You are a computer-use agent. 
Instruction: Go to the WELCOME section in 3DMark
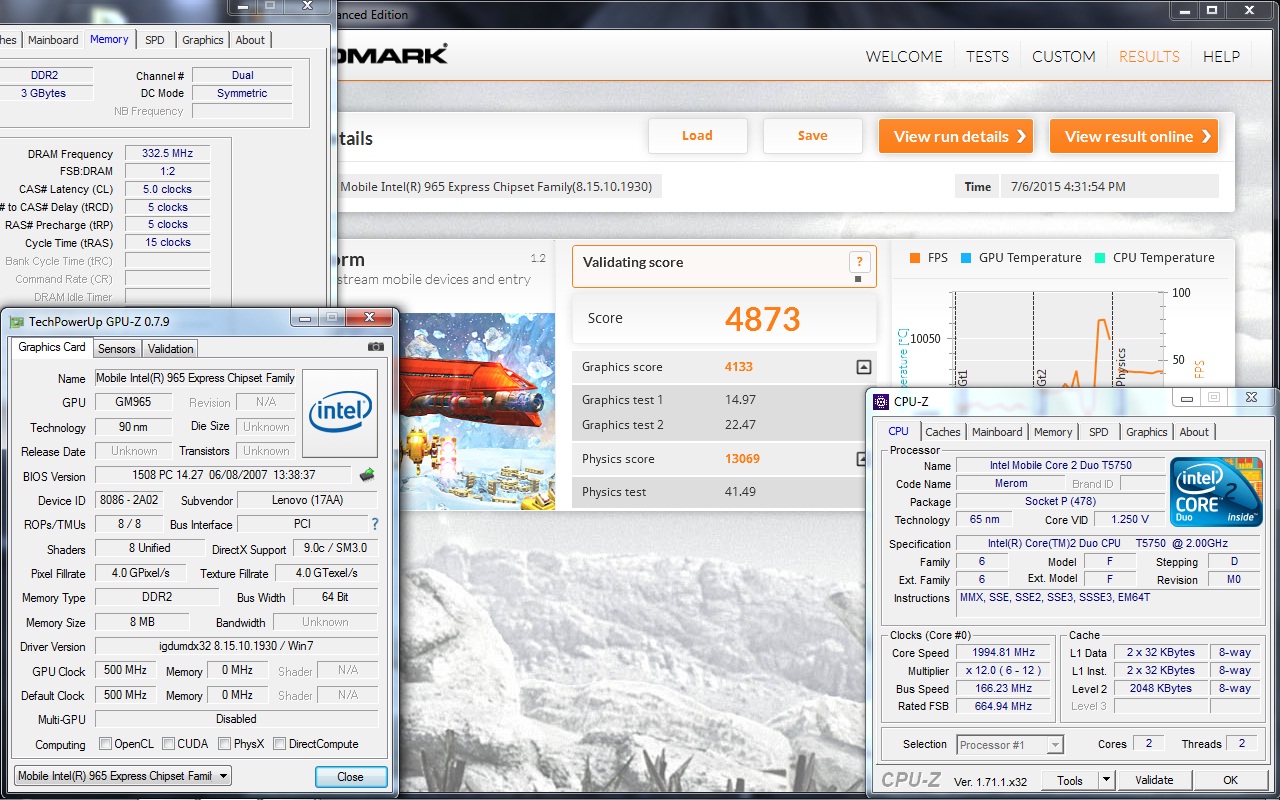[x=904, y=56]
